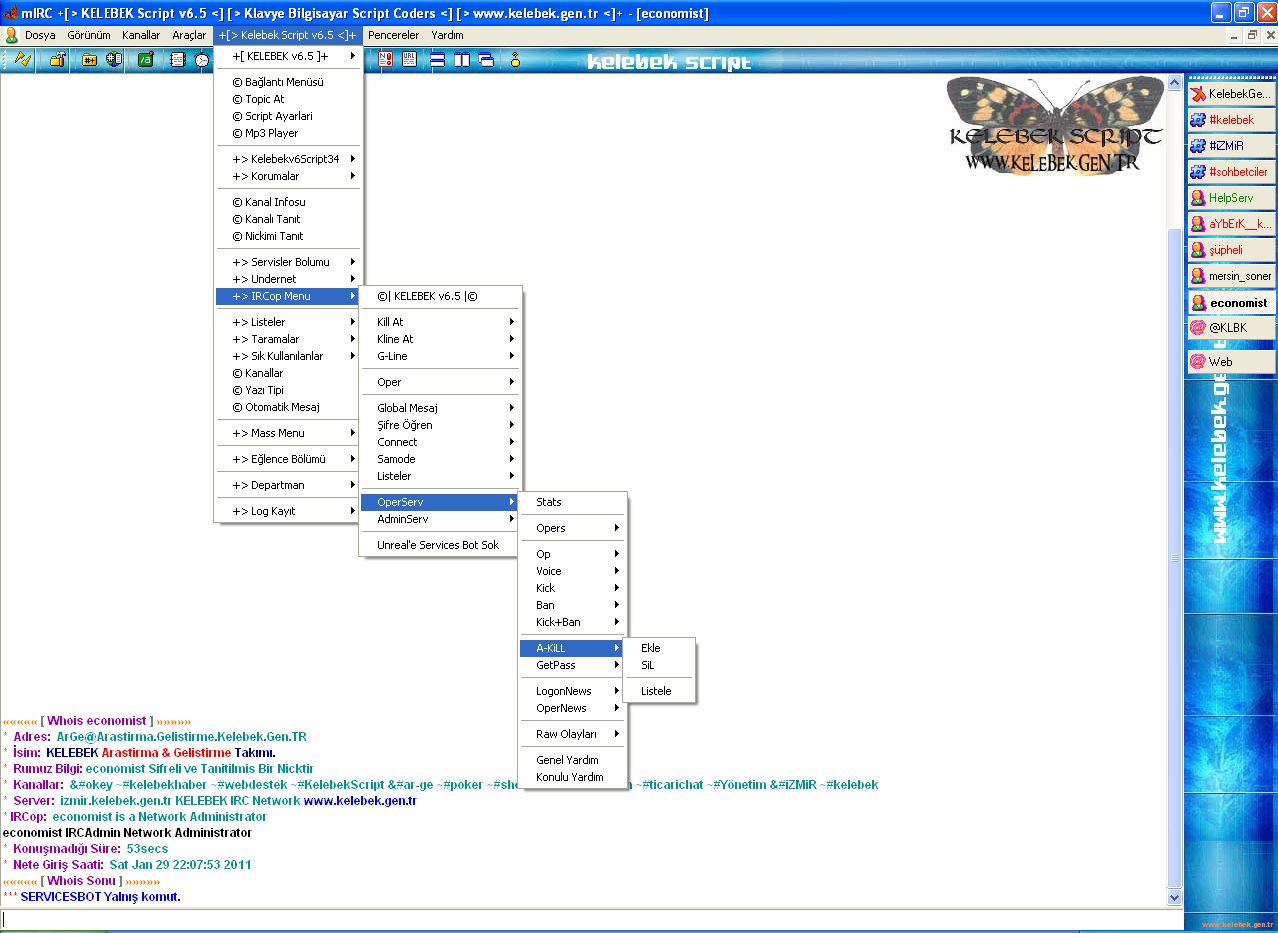
Task: Expand the G-Line submenu
Action: tap(441, 356)
